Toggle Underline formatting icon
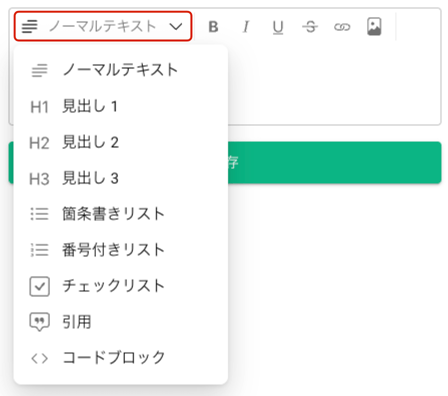 [278, 27]
